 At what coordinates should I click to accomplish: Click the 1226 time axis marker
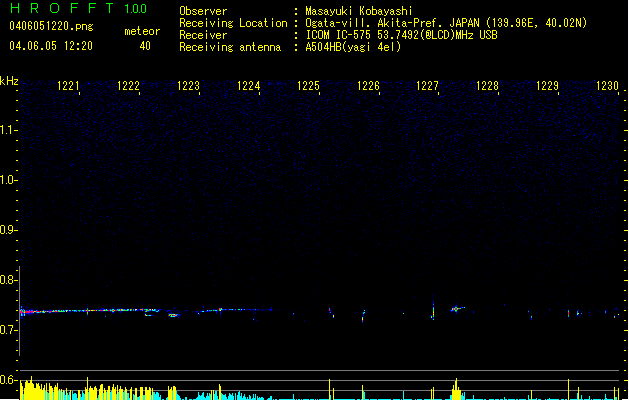click(368, 86)
